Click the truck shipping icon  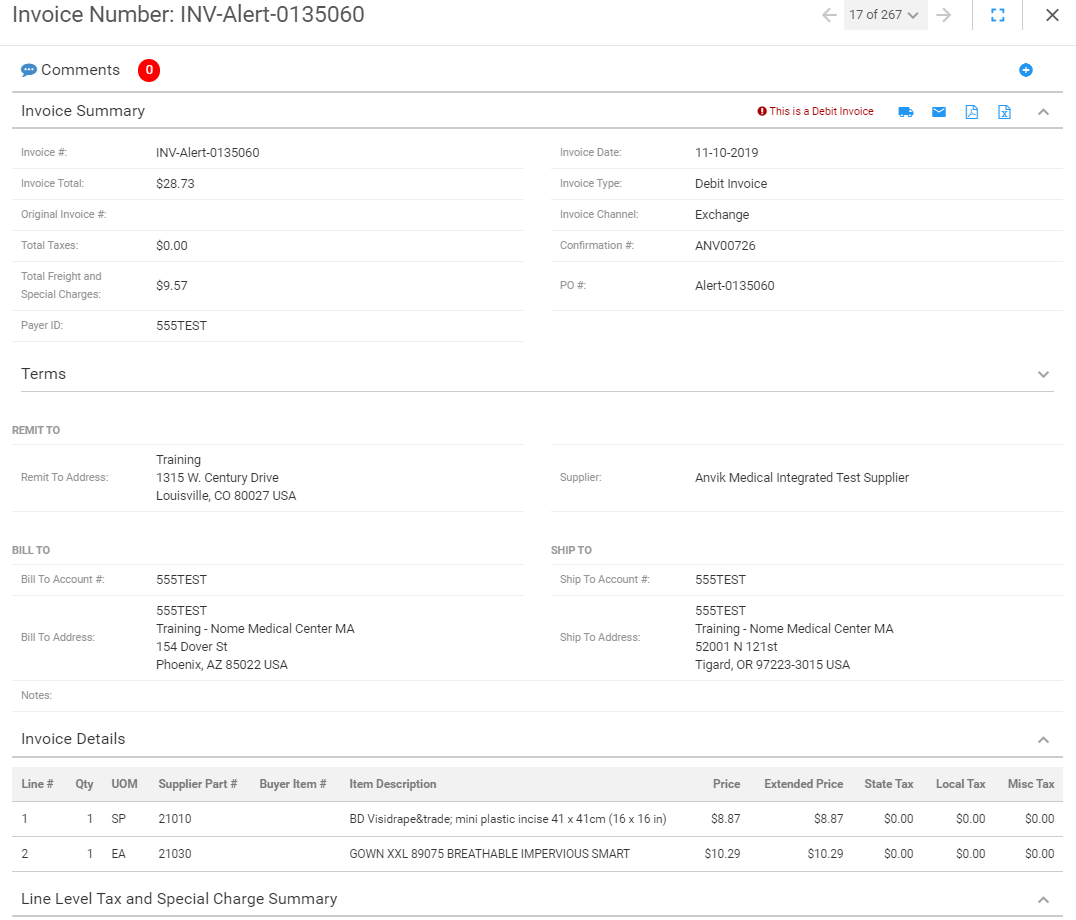[x=906, y=112]
